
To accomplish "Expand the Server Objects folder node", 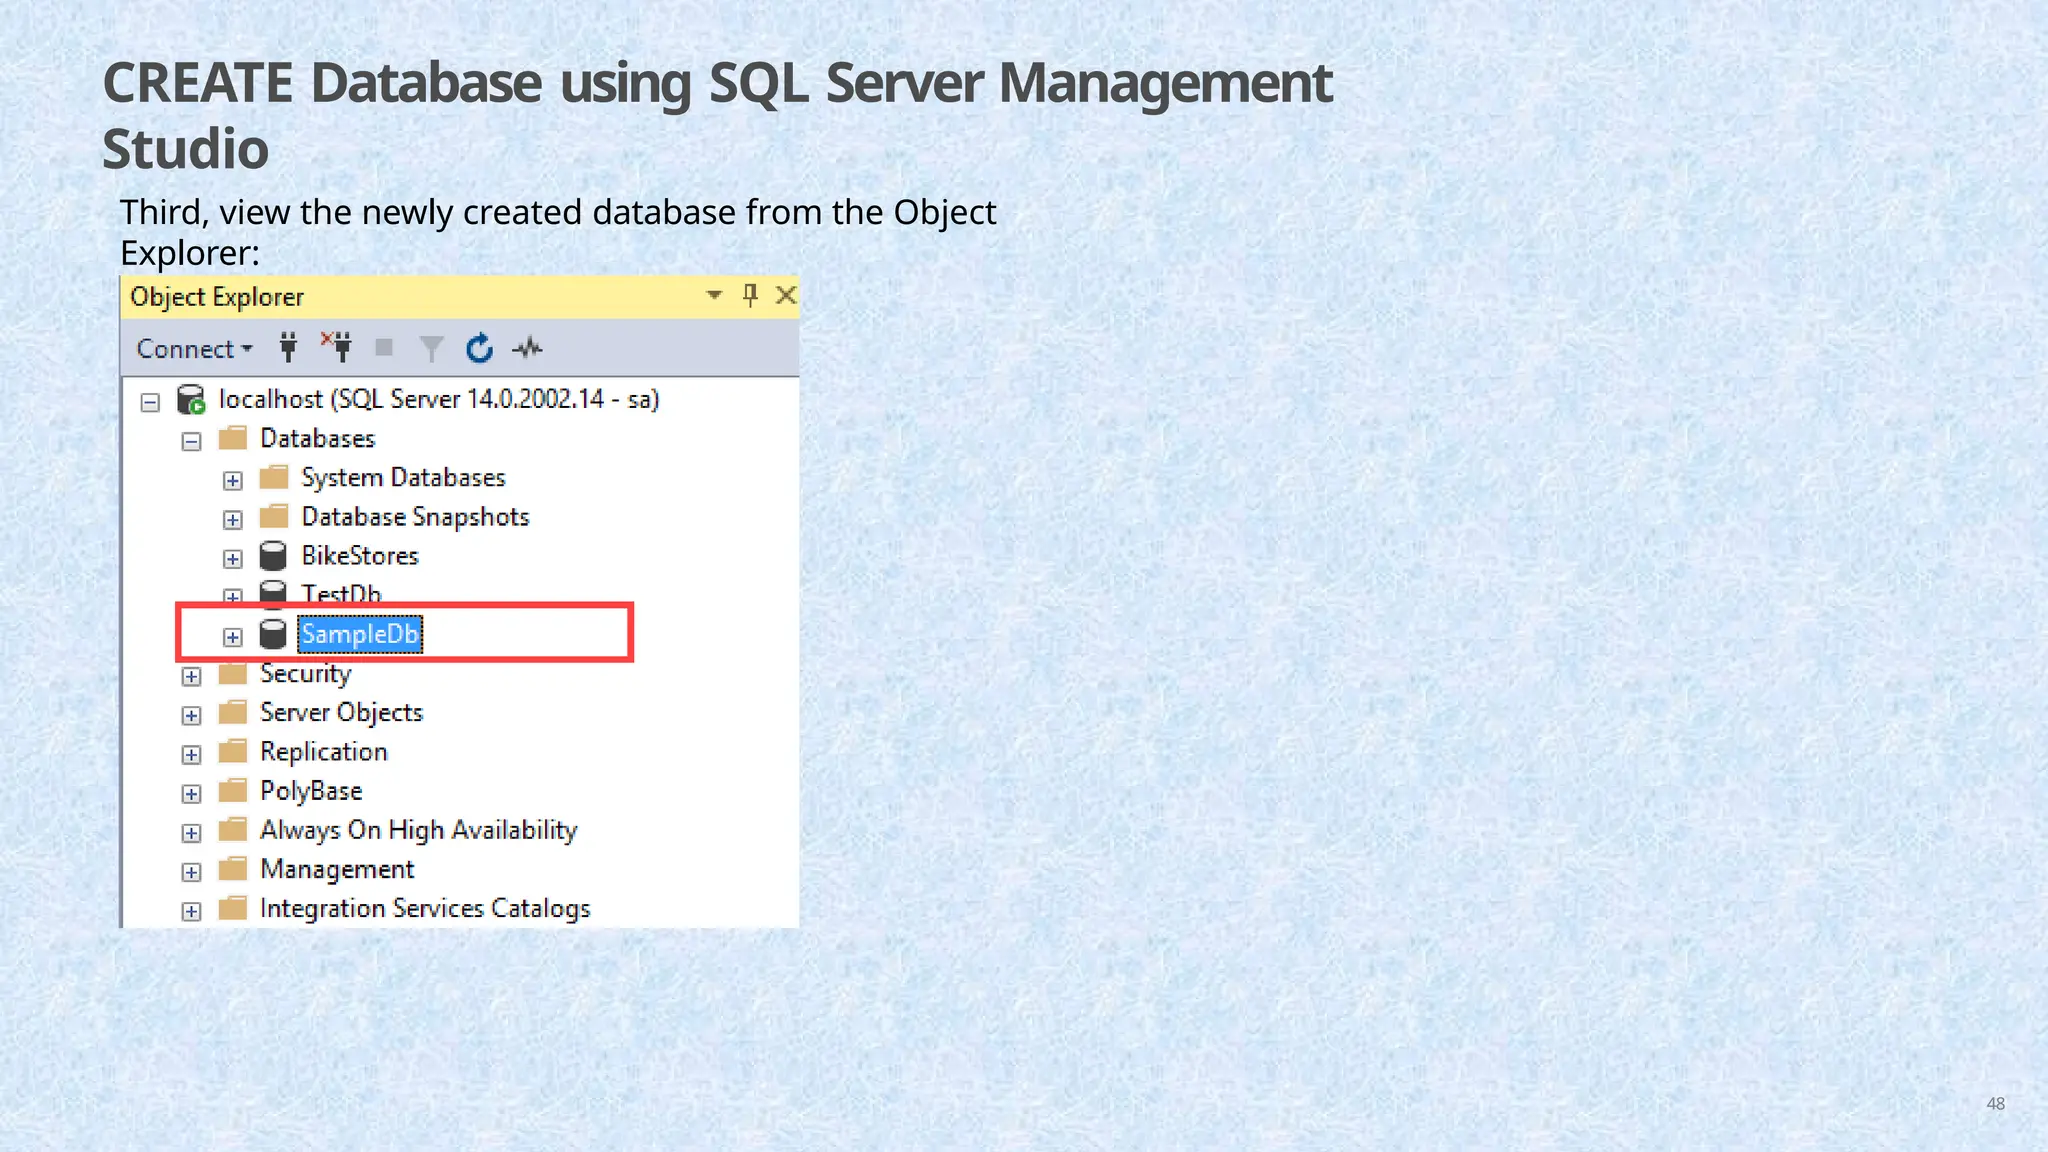I will click(191, 715).
